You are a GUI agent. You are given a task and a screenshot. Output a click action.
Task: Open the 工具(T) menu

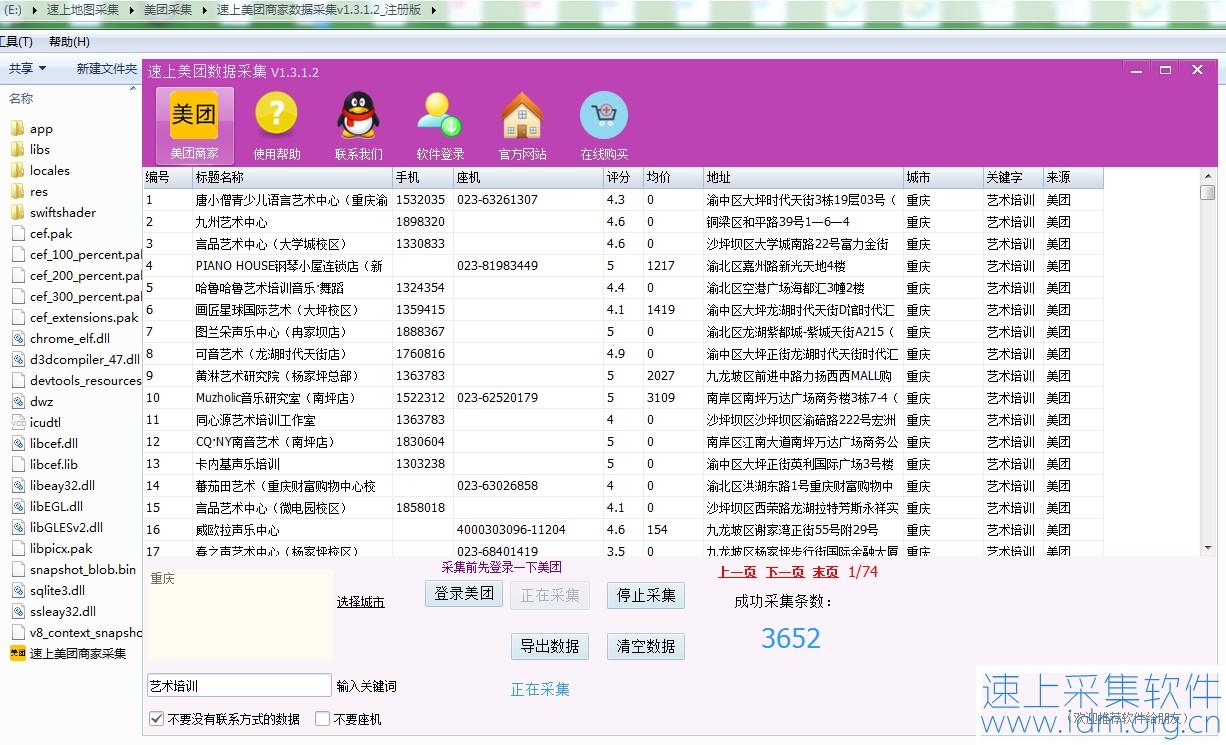(x=16, y=41)
